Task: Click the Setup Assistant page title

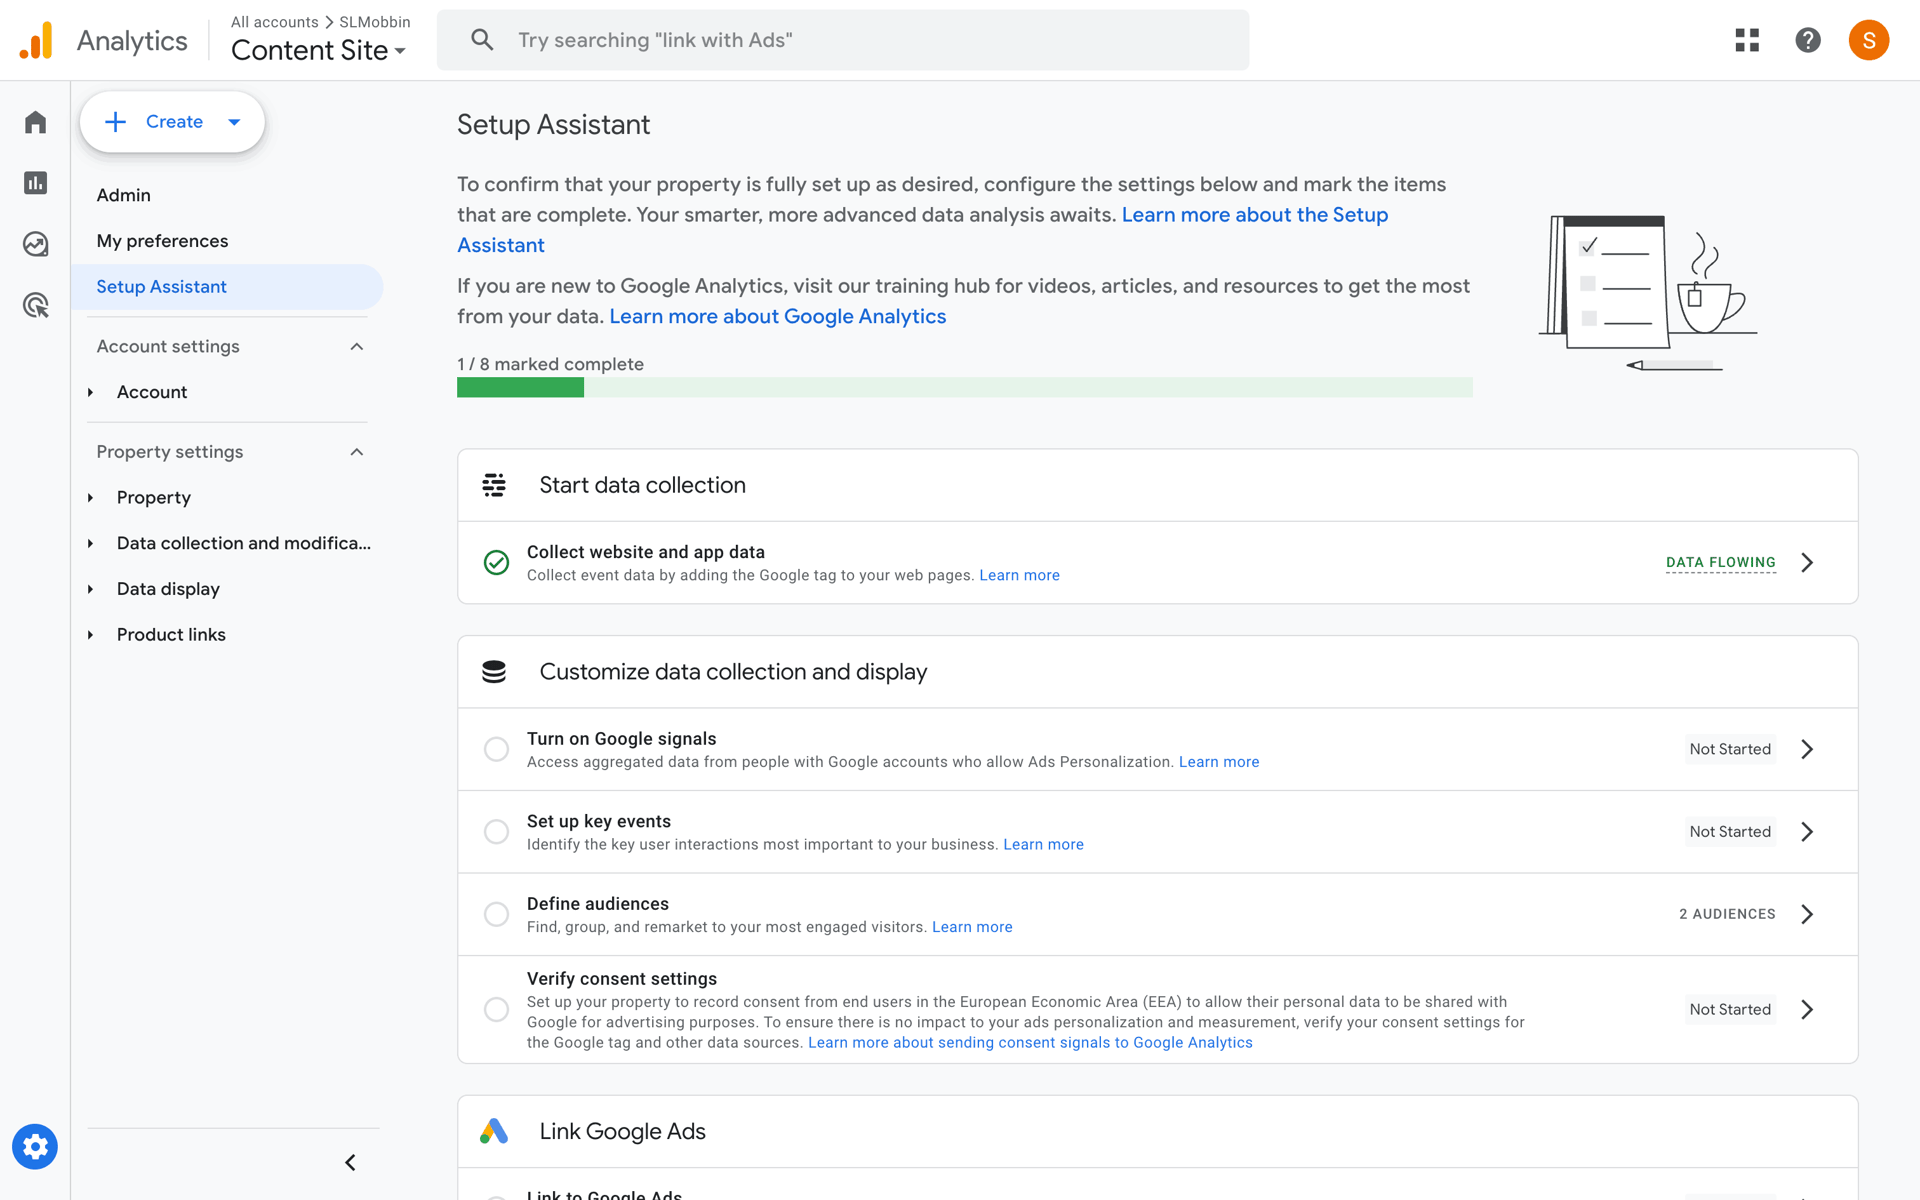Action: coord(553,125)
